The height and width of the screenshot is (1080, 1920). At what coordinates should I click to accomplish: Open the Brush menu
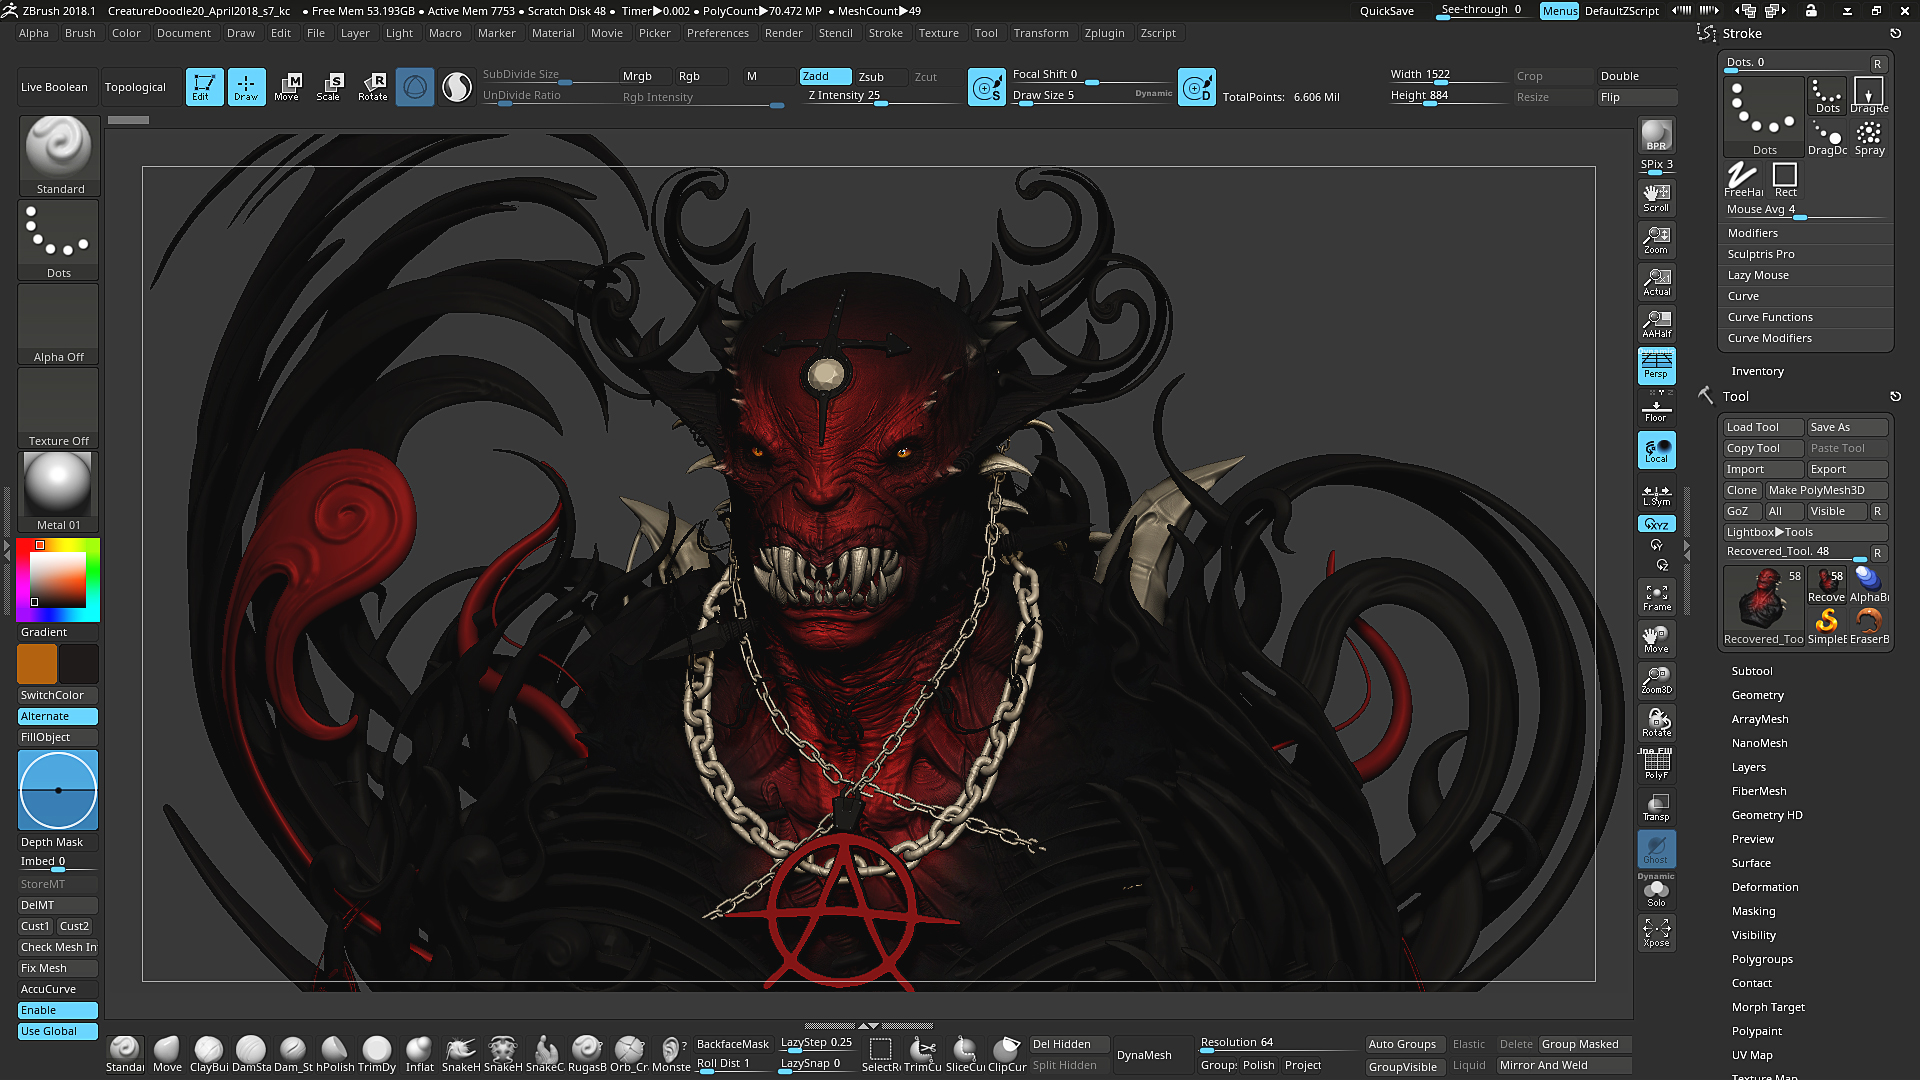coord(80,33)
